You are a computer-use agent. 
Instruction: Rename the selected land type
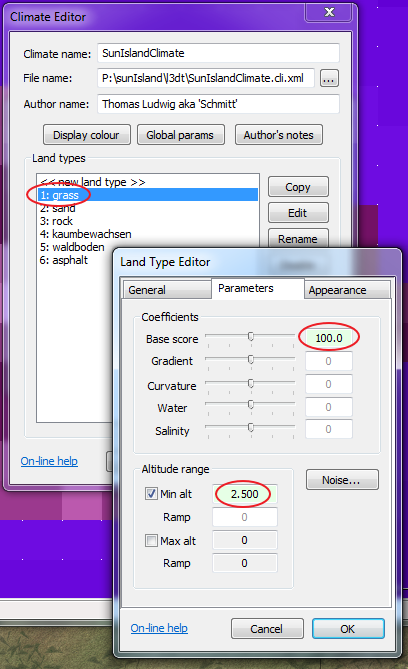pos(298,239)
